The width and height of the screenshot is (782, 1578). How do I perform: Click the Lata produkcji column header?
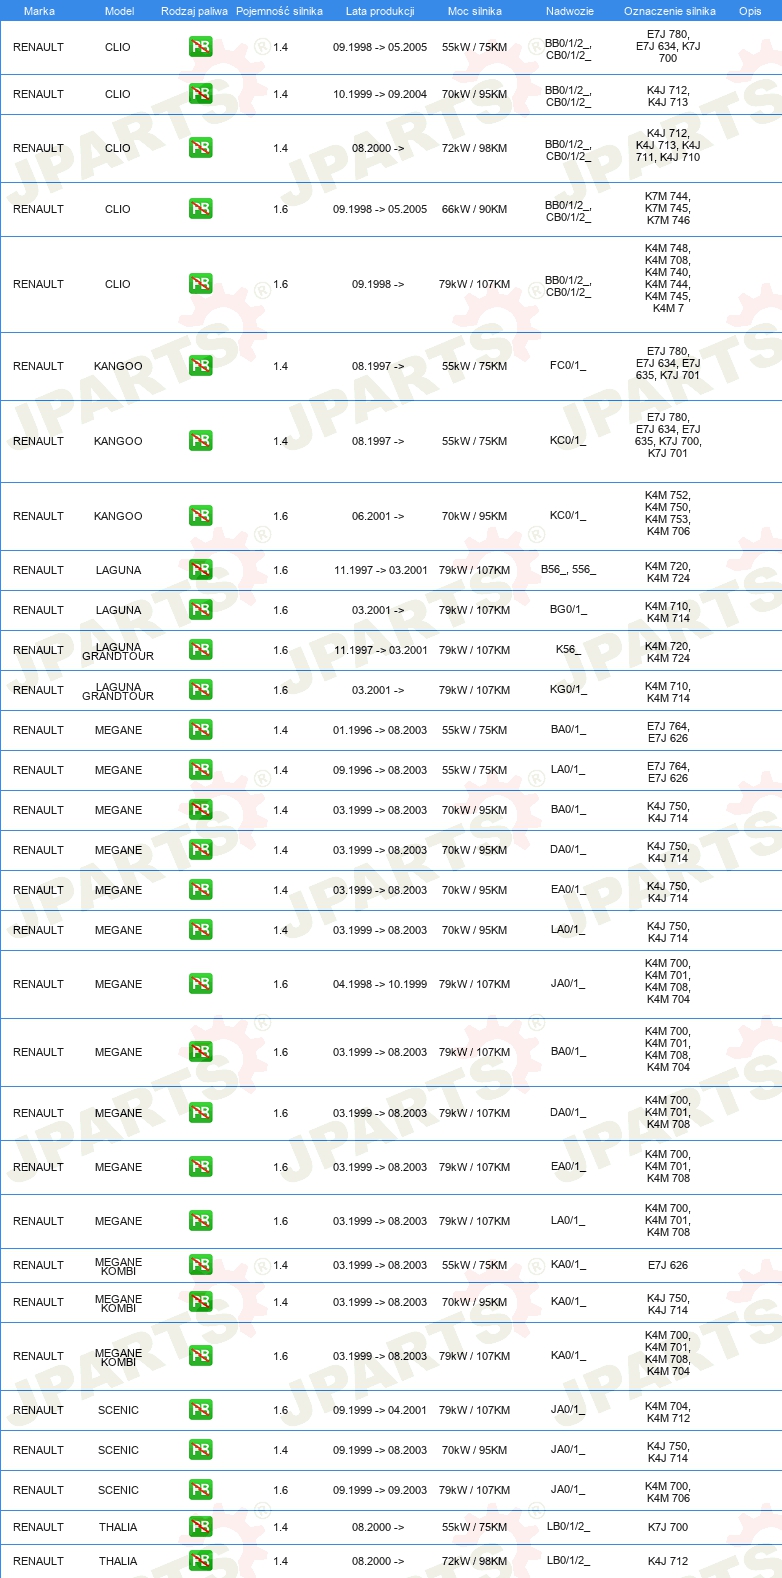coord(380,11)
